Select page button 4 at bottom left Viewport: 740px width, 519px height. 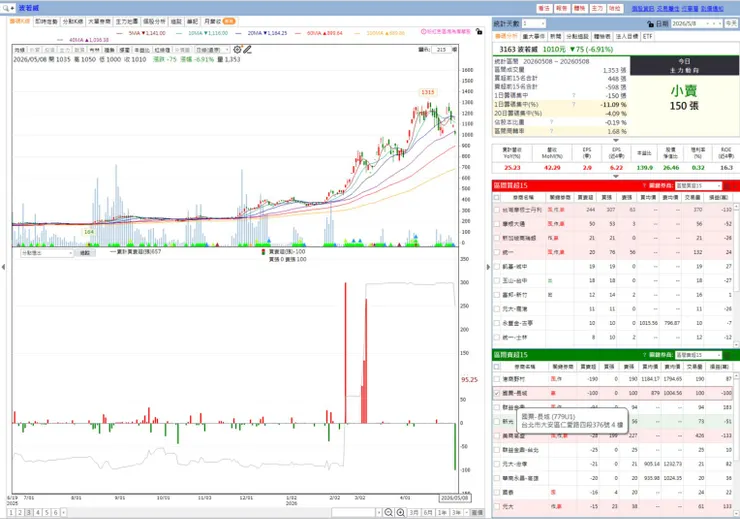pos(38,512)
